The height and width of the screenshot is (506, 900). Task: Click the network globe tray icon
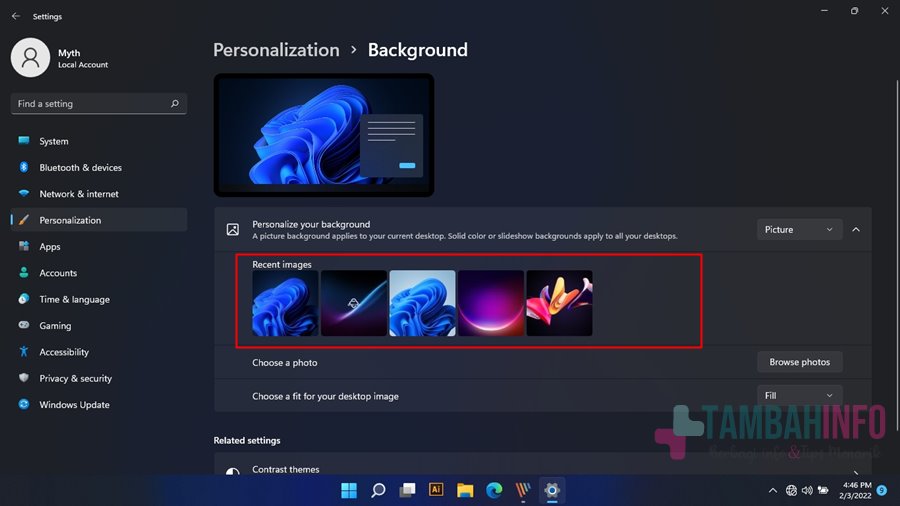pos(791,490)
